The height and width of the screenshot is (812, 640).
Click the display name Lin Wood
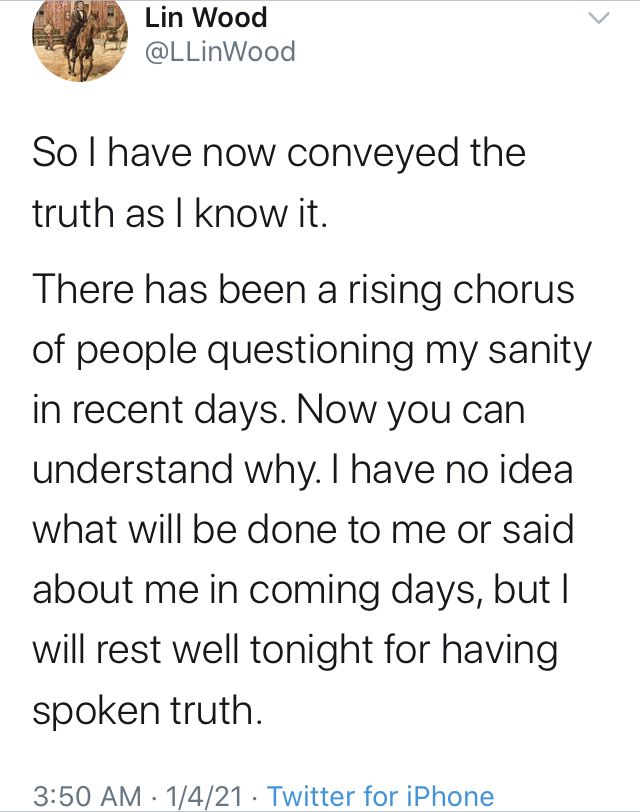tap(206, 18)
